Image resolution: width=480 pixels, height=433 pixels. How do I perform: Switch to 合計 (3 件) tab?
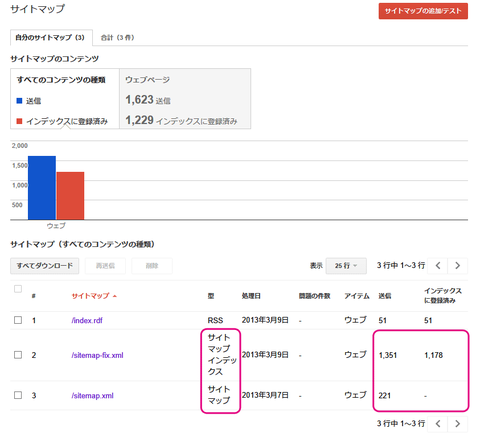[117, 37]
